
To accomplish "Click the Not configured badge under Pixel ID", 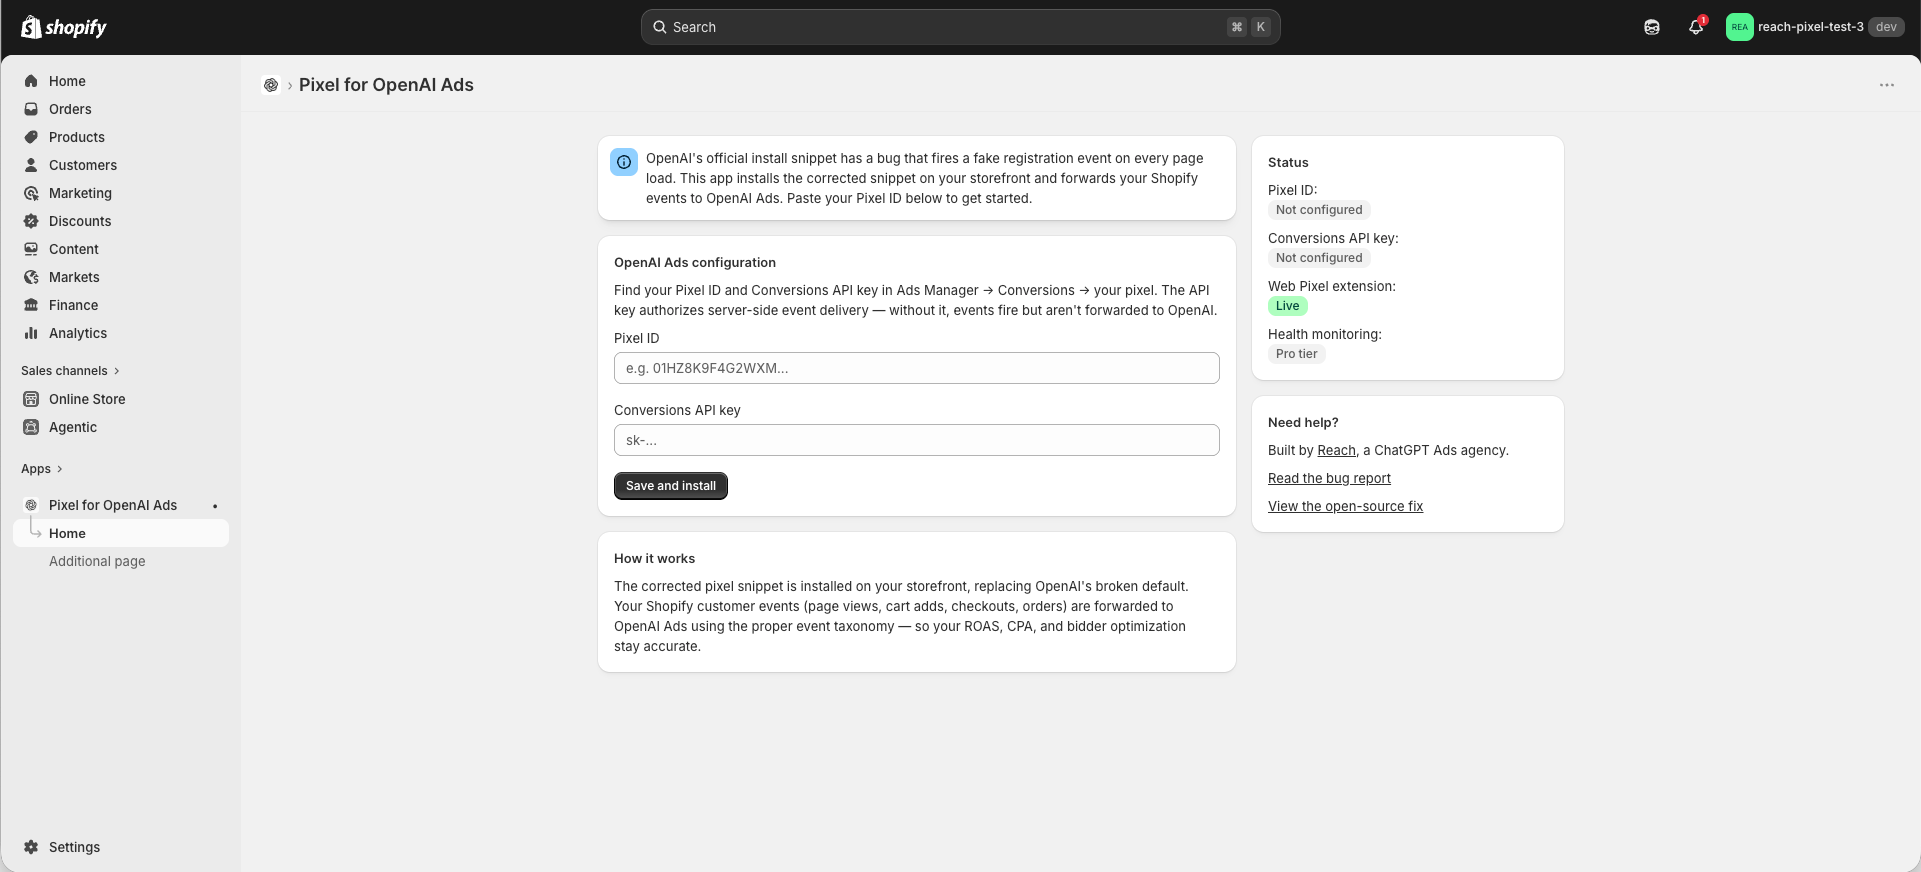I will tap(1319, 210).
